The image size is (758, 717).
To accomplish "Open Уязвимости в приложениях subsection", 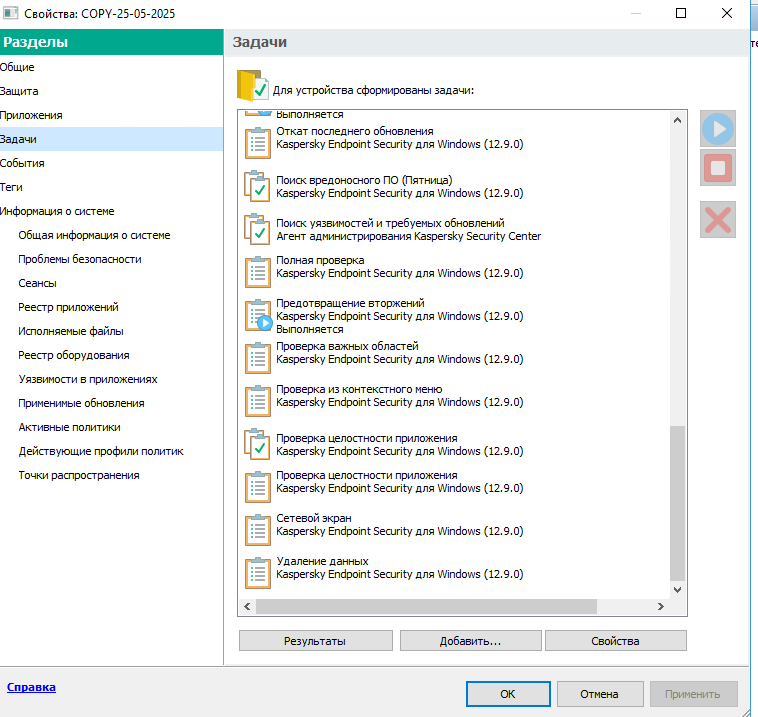I will 87,379.
